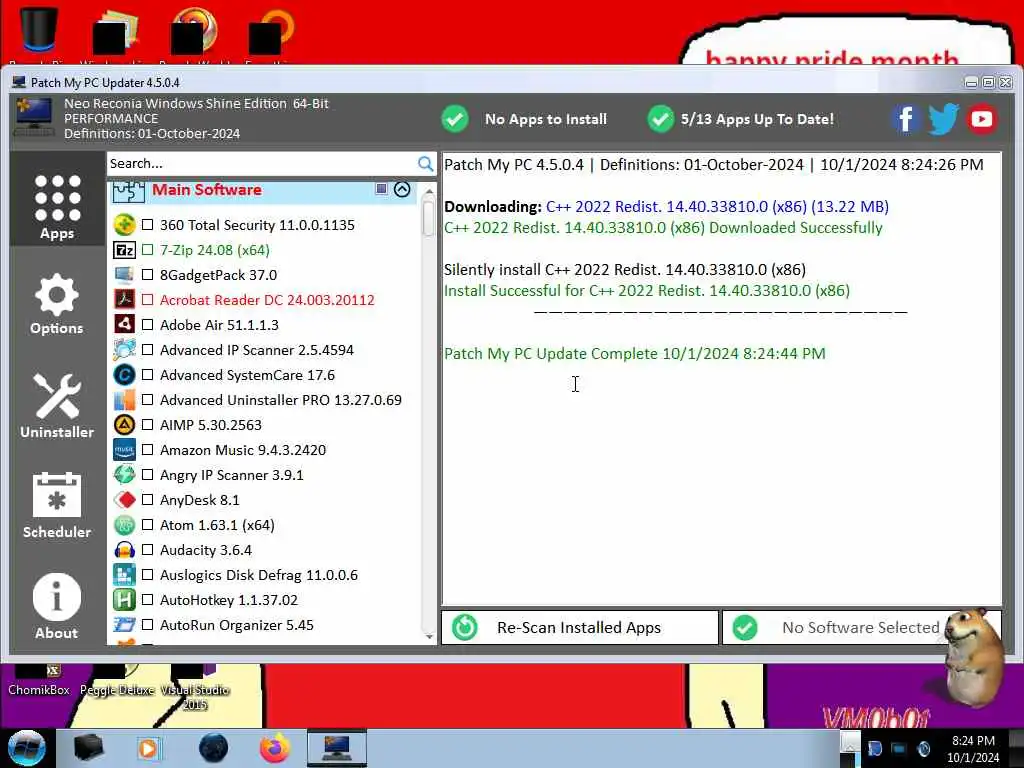Click the AutoRun Organizer icon
Viewport: 1024px width, 768px height.
(124, 625)
